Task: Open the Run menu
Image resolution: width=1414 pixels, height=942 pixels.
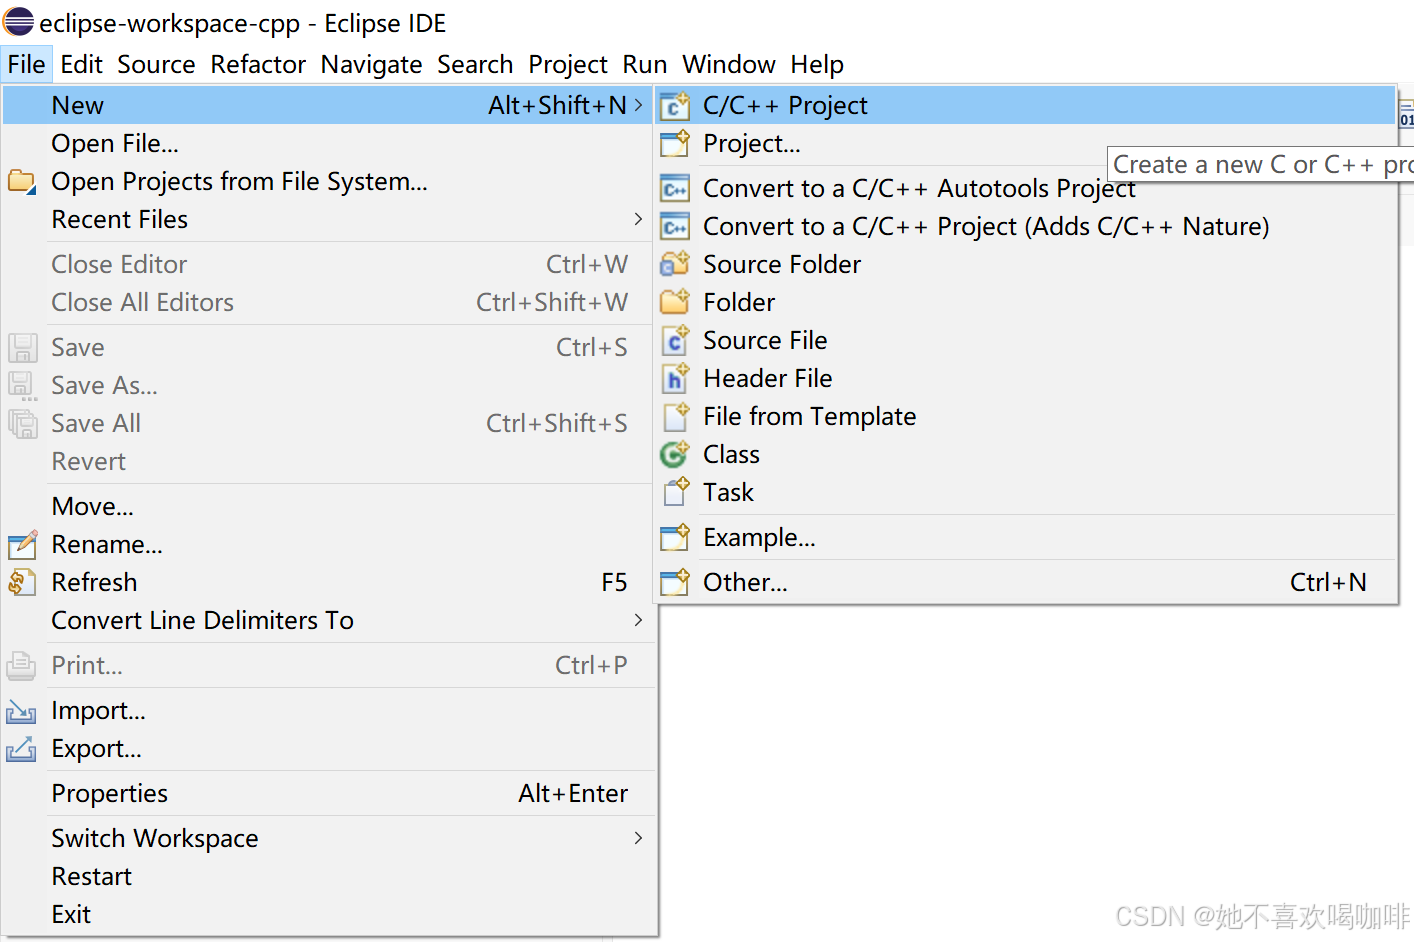Action: [645, 64]
